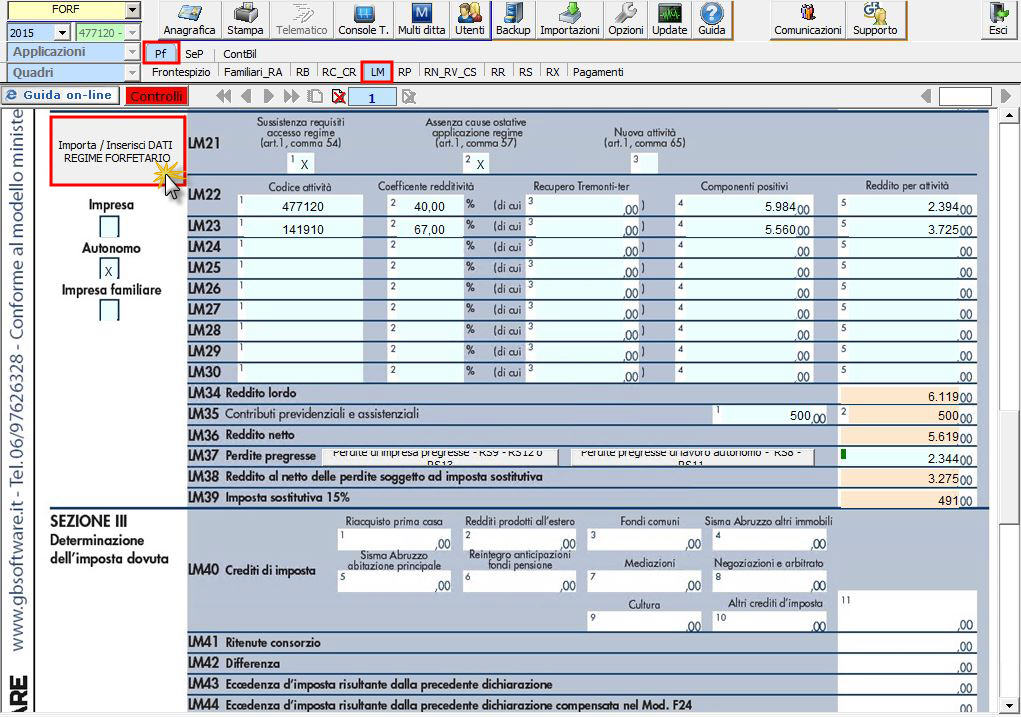
Task: Launch the Backup tool
Action: (513, 20)
